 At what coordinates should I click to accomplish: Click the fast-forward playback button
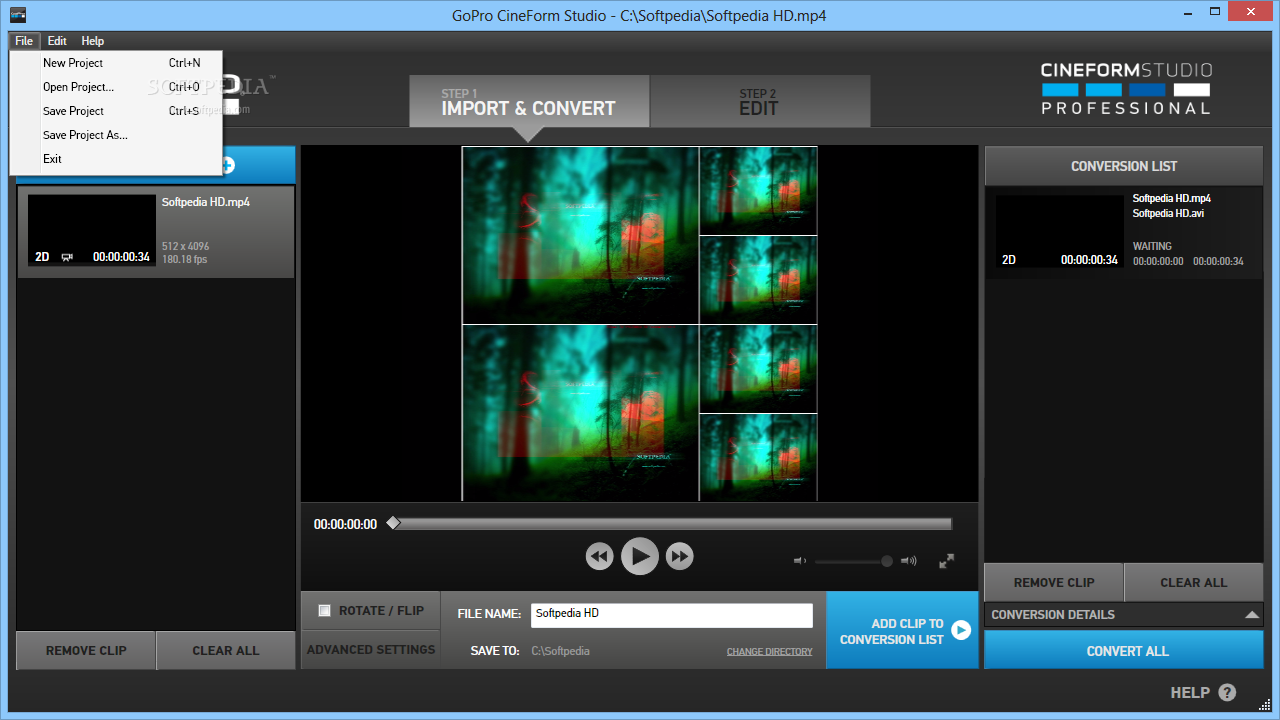click(x=680, y=556)
